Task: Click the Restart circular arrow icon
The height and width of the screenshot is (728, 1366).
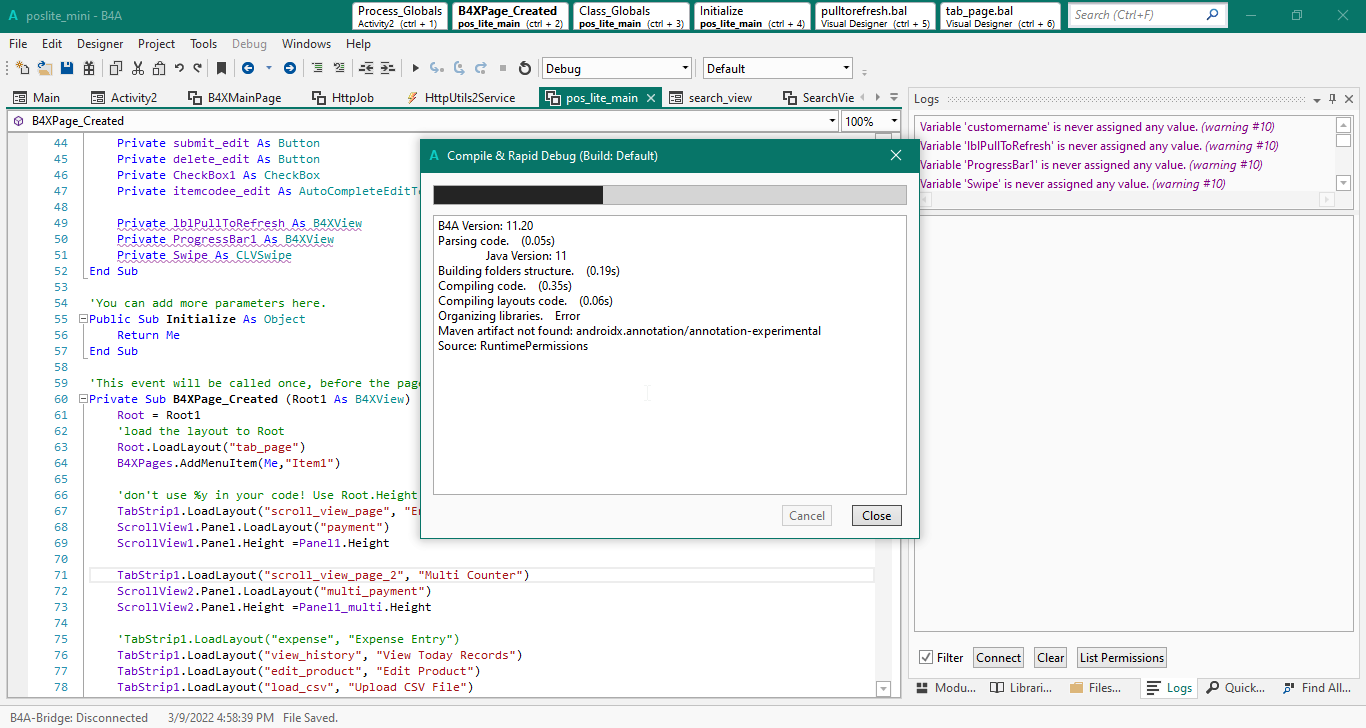Action: tap(525, 68)
